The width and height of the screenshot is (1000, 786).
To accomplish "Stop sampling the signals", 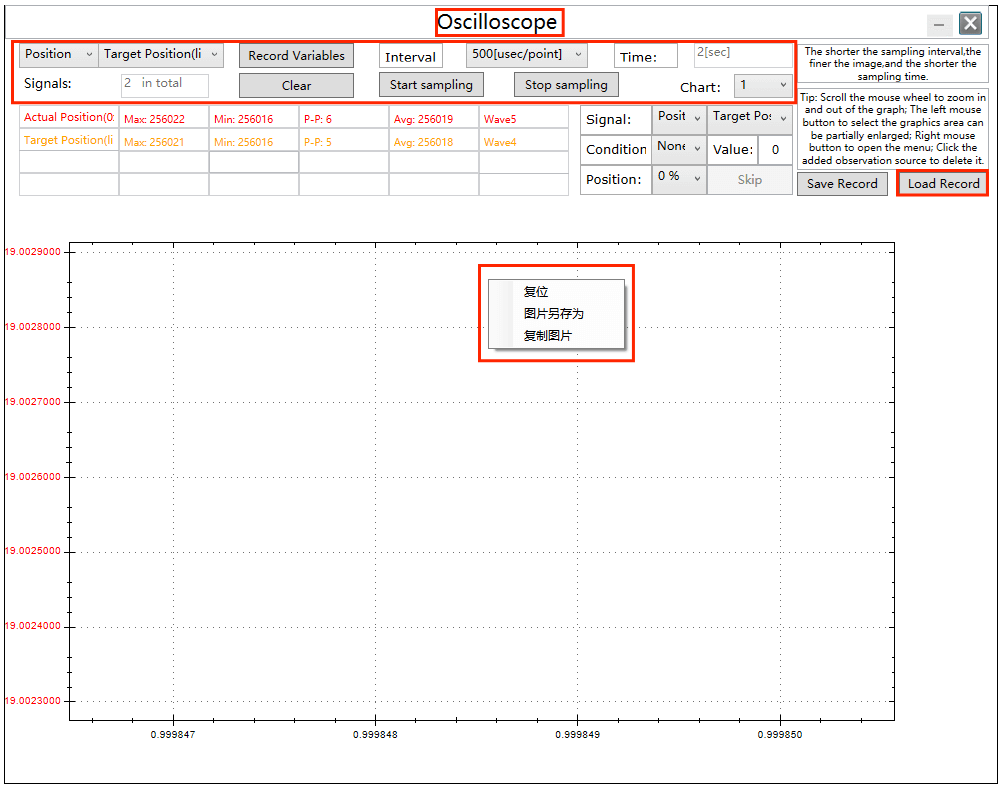I will (x=566, y=85).
